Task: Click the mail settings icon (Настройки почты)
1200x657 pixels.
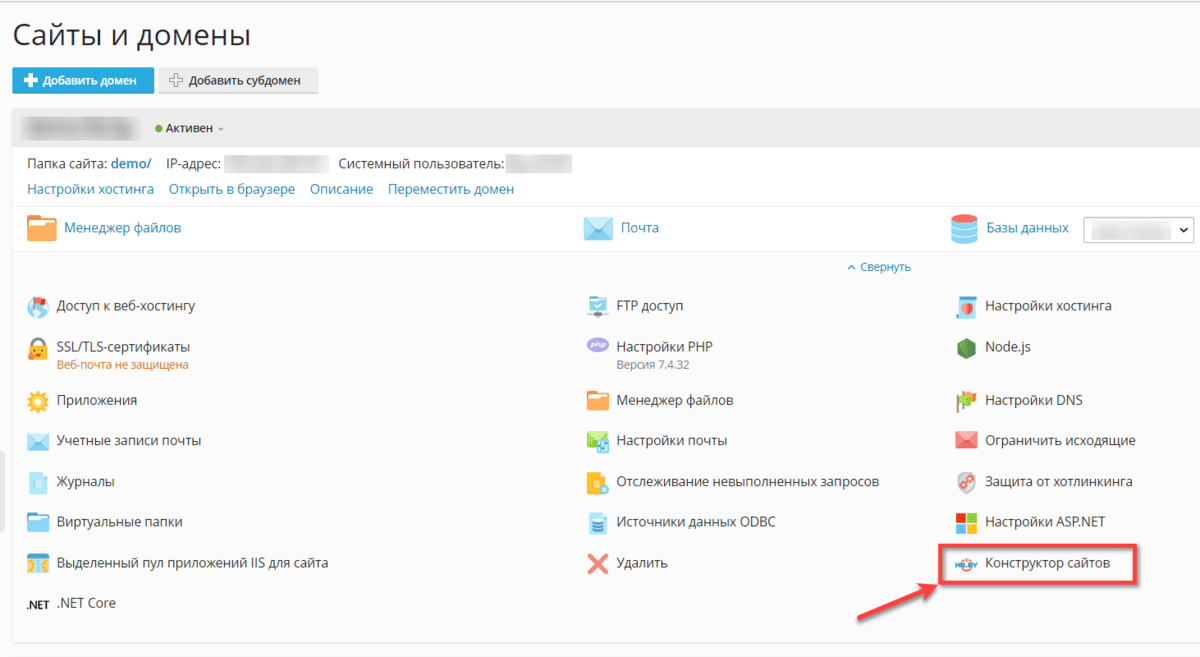Action: point(598,441)
